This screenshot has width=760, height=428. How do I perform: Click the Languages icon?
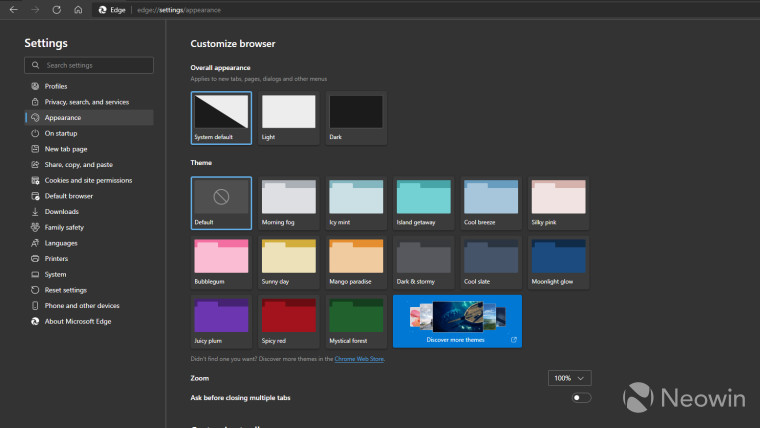(x=35, y=243)
